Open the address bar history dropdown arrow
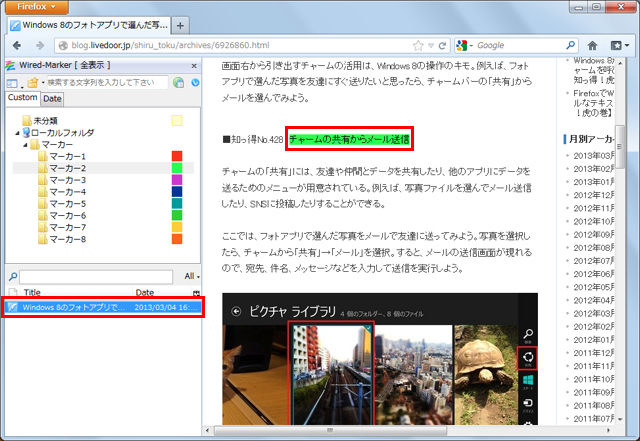 431,46
